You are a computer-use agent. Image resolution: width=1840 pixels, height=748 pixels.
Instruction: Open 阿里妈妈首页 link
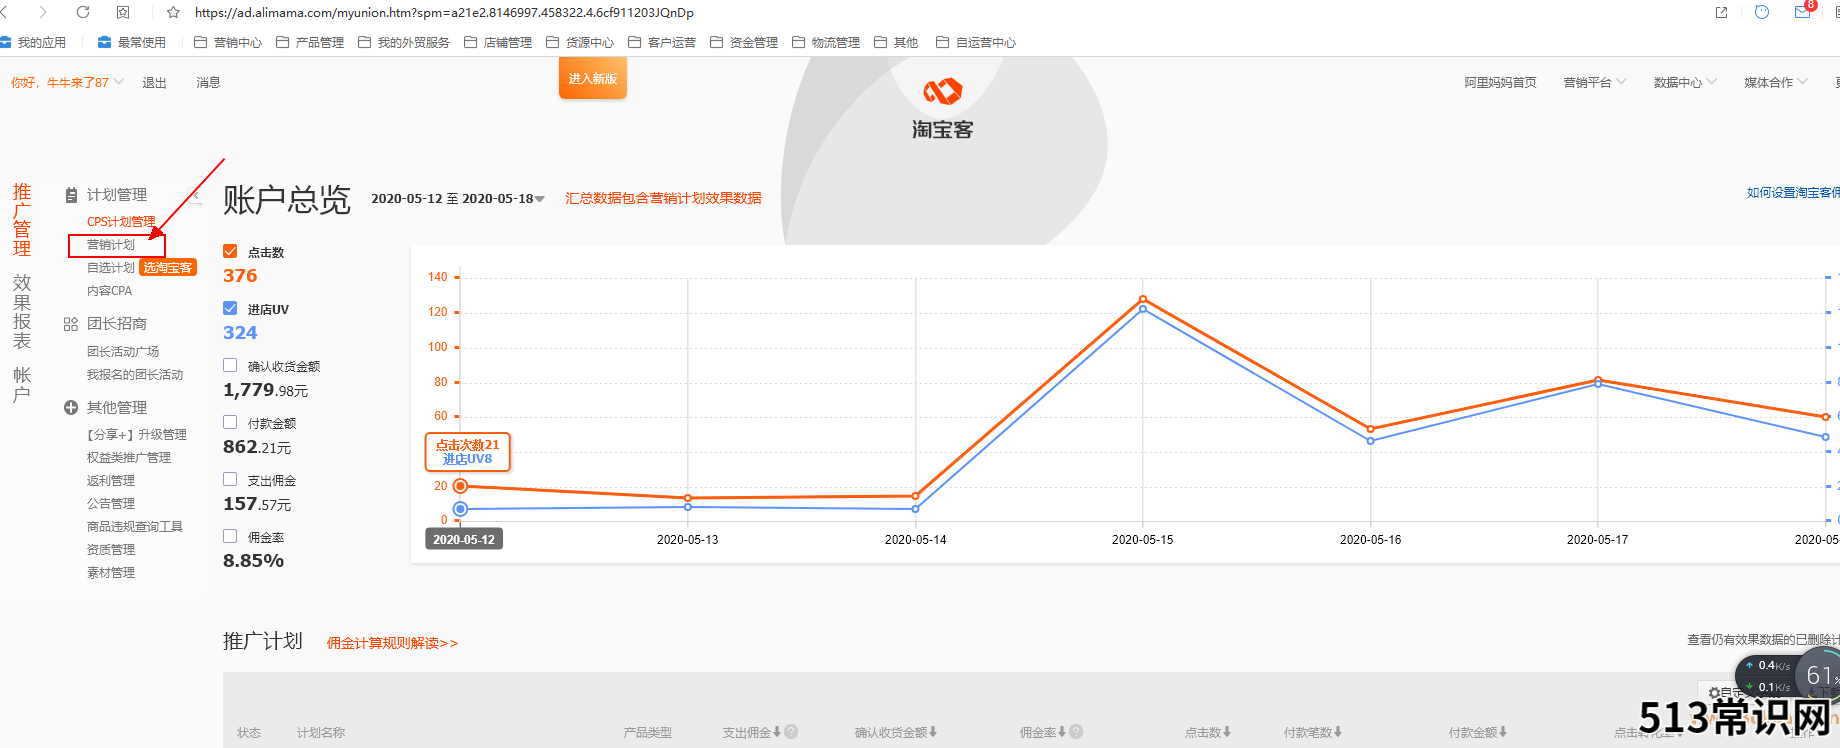(x=1500, y=82)
